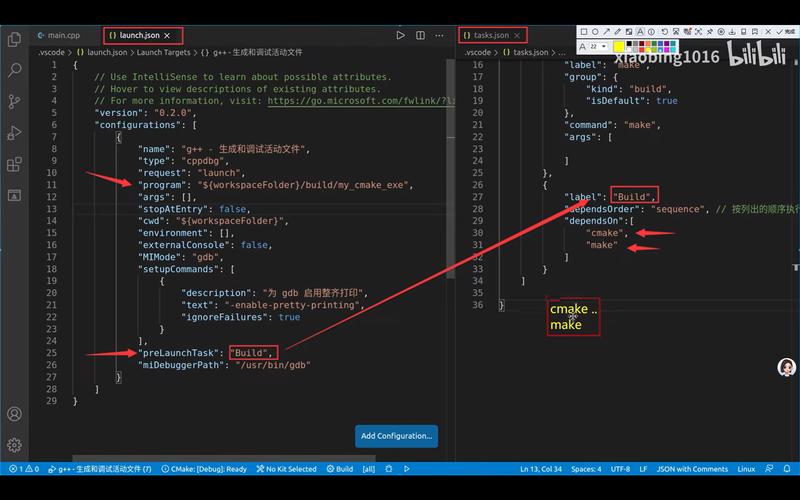The image size is (800, 500).
Task: Select the text A tool in screenshot toolbar
Action: click(x=641, y=32)
